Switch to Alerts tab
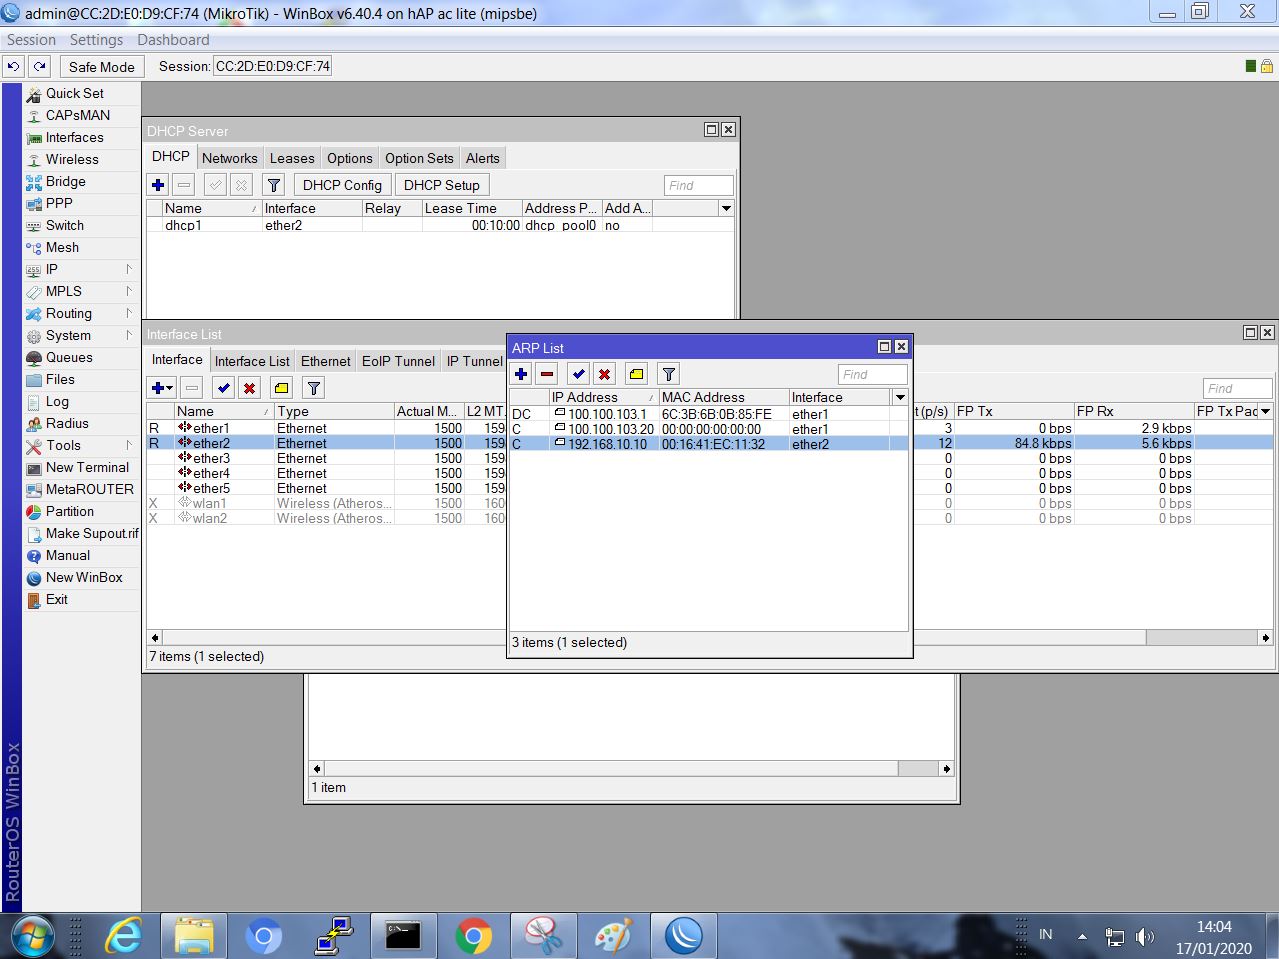 pyautogui.click(x=482, y=158)
